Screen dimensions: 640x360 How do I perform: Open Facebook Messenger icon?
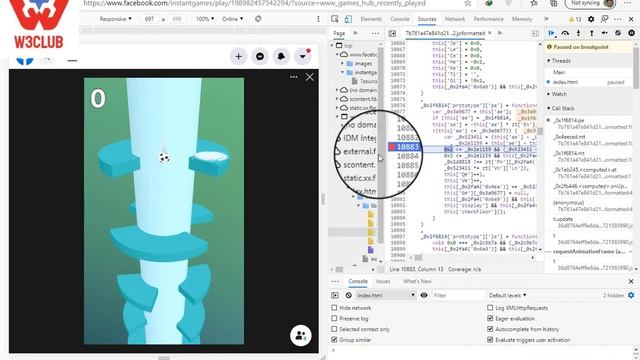pyautogui.click(x=260, y=57)
